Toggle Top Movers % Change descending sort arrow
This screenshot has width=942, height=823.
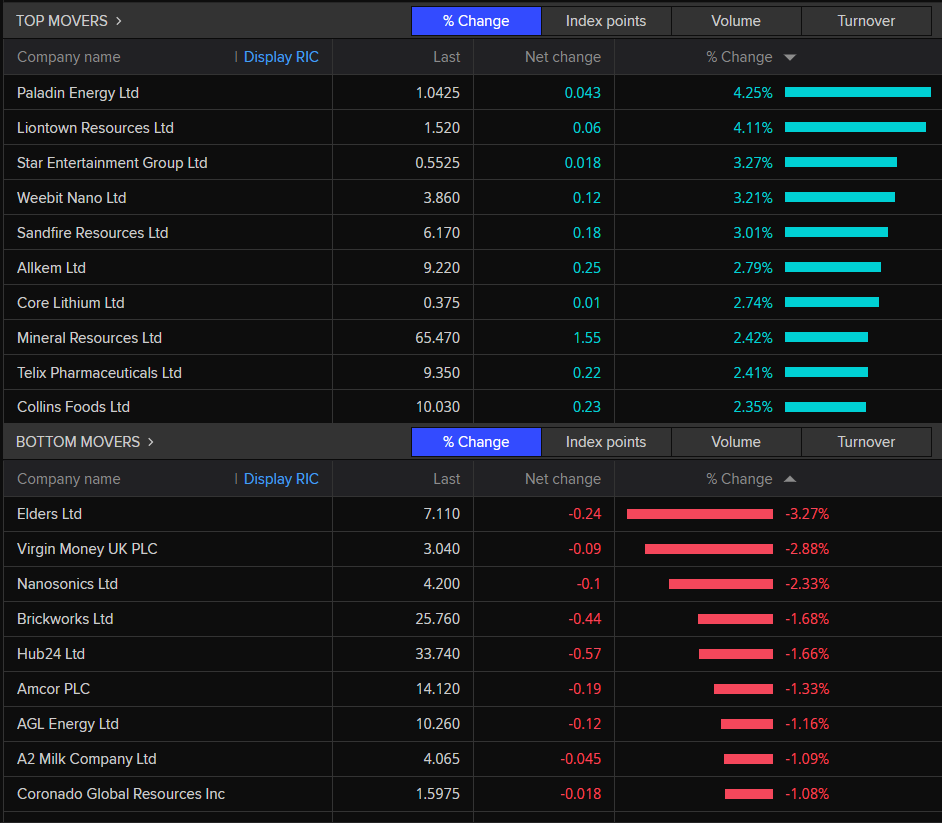click(790, 58)
